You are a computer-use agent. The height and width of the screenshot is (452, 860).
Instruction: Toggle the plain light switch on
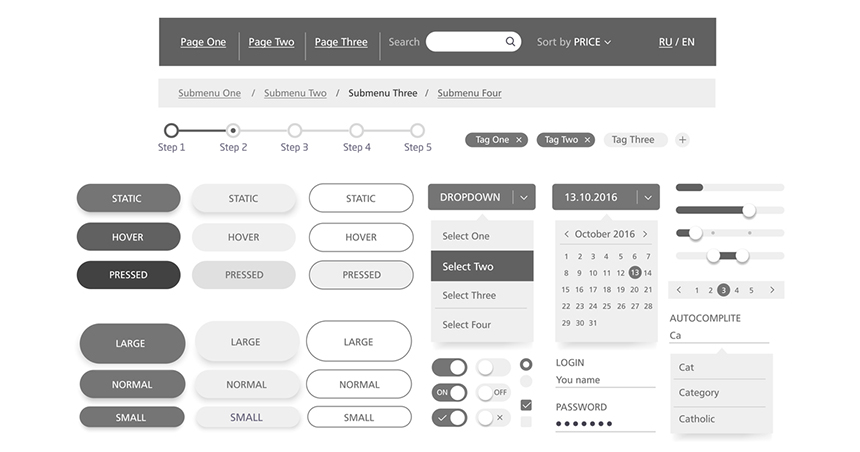click(x=493, y=368)
